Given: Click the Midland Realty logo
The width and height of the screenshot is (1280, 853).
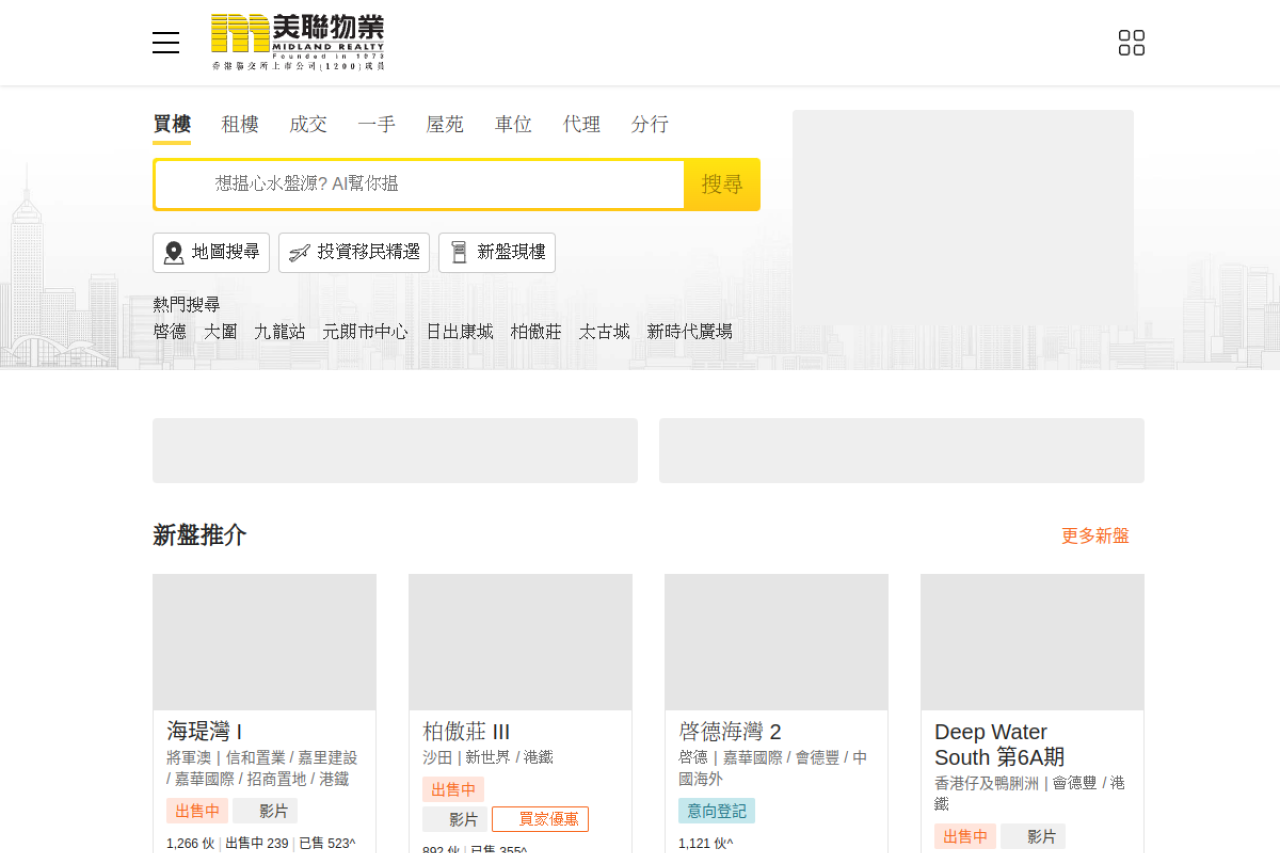Looking at the screenshot, I should [298, 42].
